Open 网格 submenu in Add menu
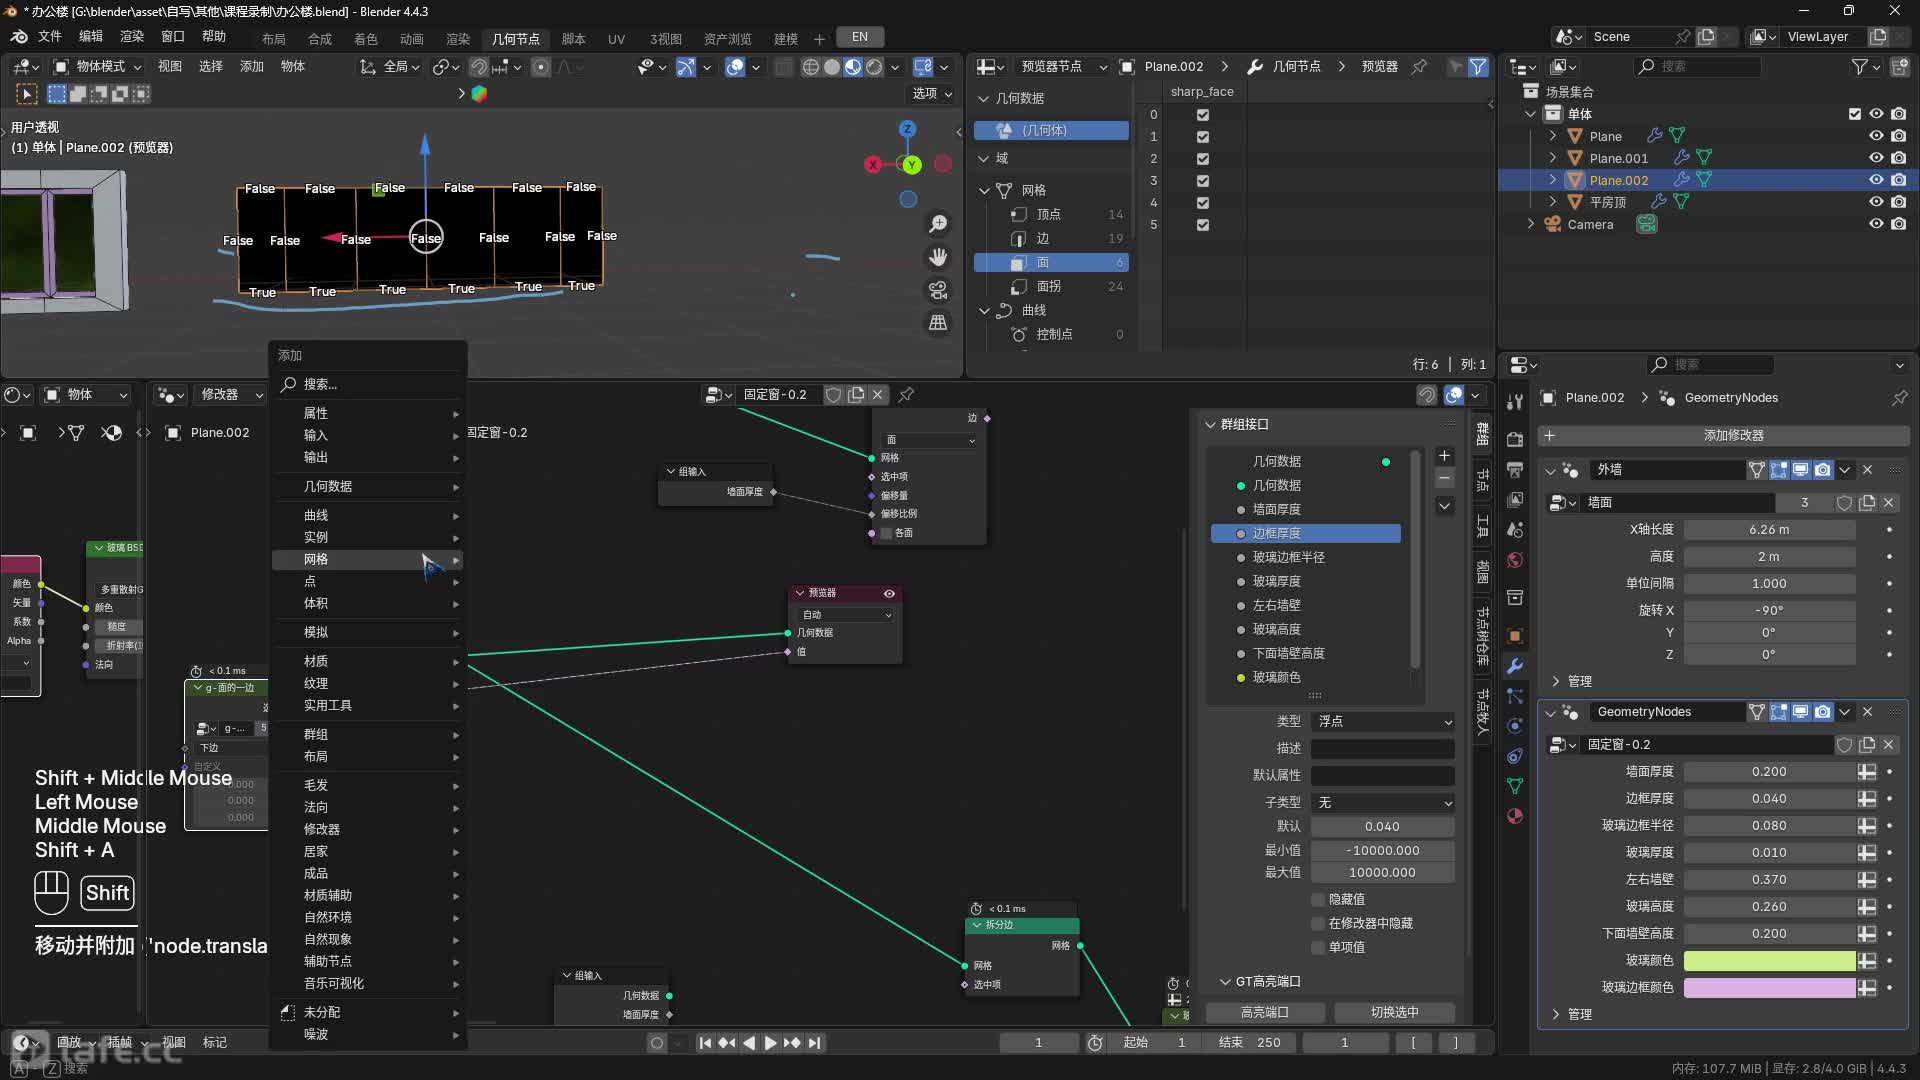This screenshot has width=1920, height=1080. click(367, 560)
